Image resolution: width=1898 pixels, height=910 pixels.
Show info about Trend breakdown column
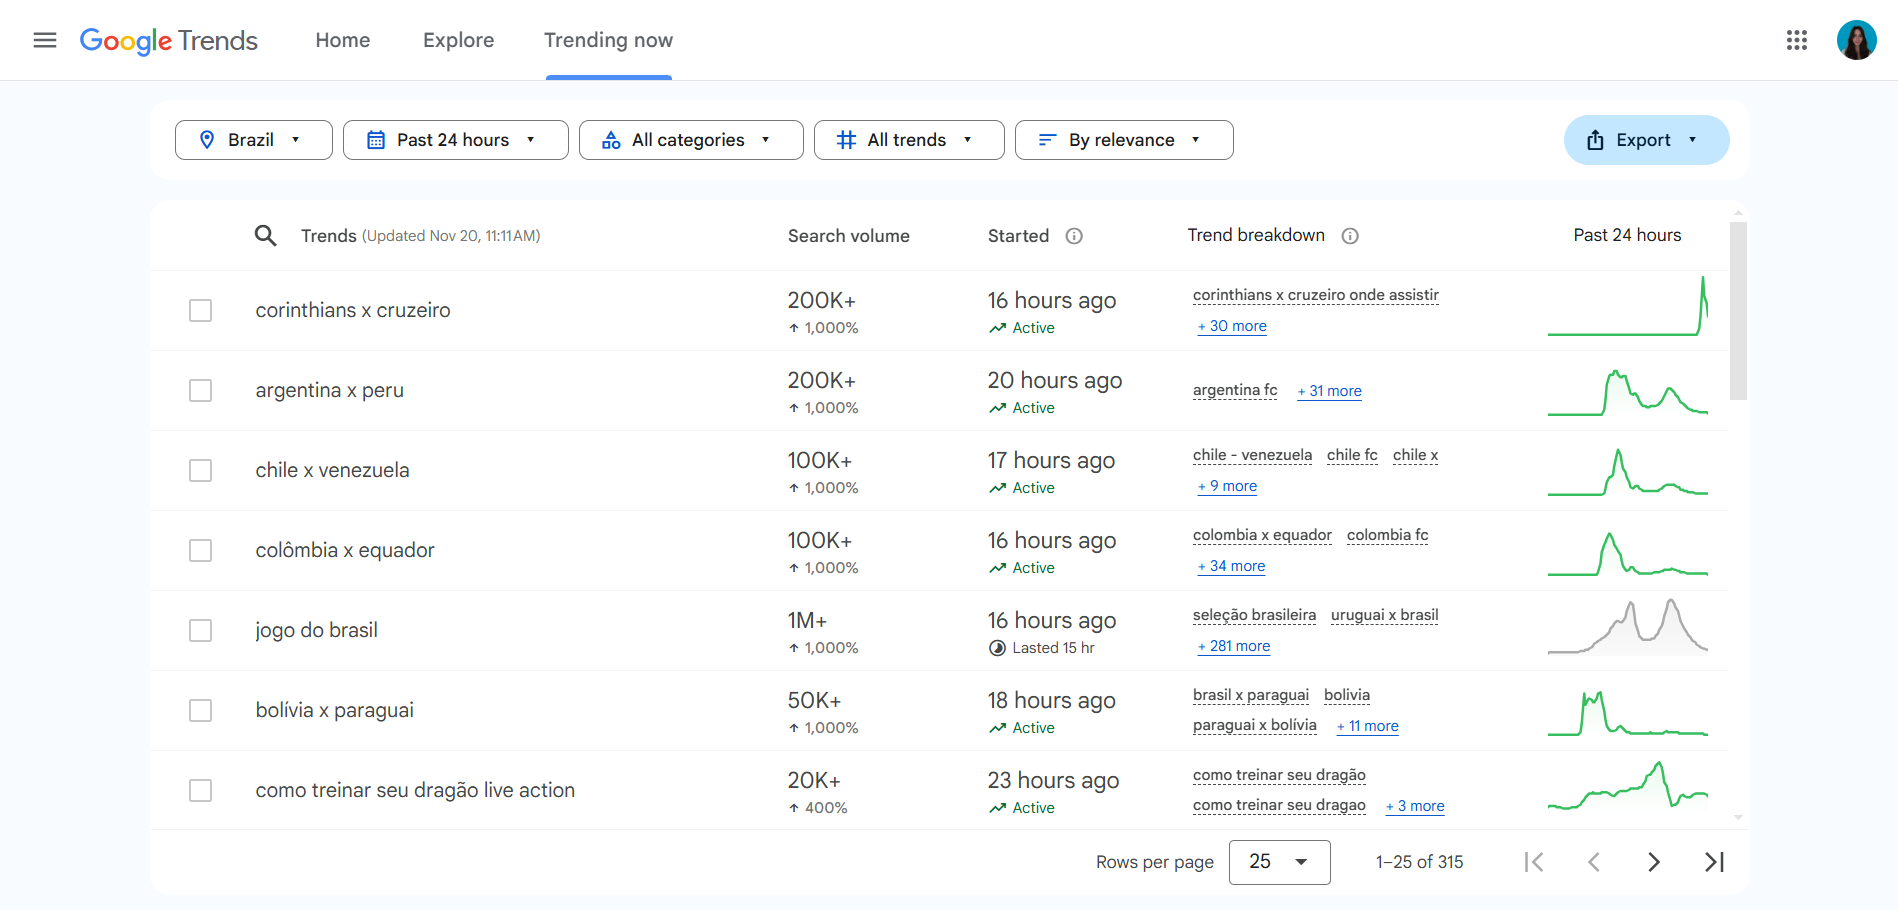point(1350,236)
